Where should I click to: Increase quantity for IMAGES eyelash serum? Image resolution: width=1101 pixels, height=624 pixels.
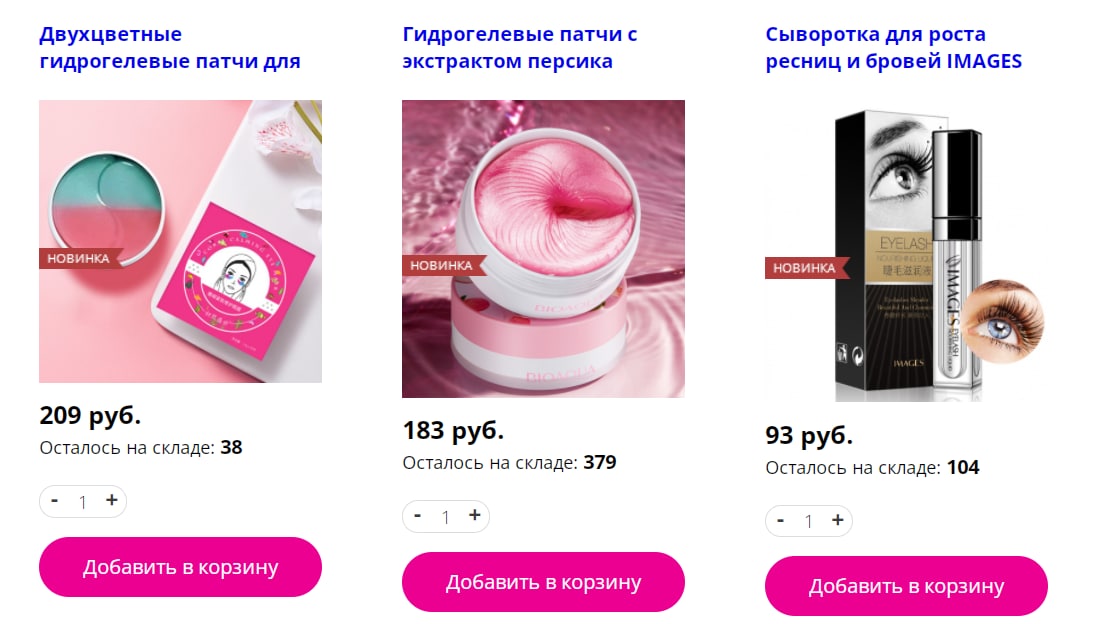[x=838, y=521]
